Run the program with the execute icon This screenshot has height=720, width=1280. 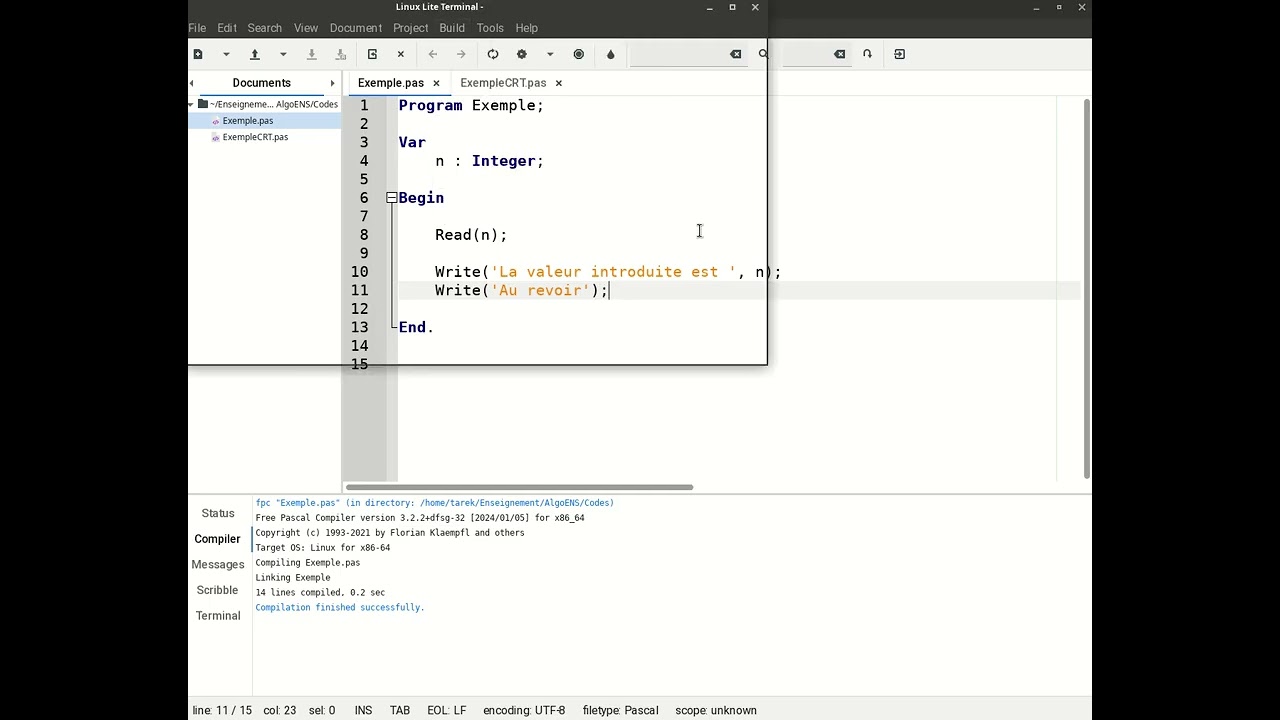579,54
